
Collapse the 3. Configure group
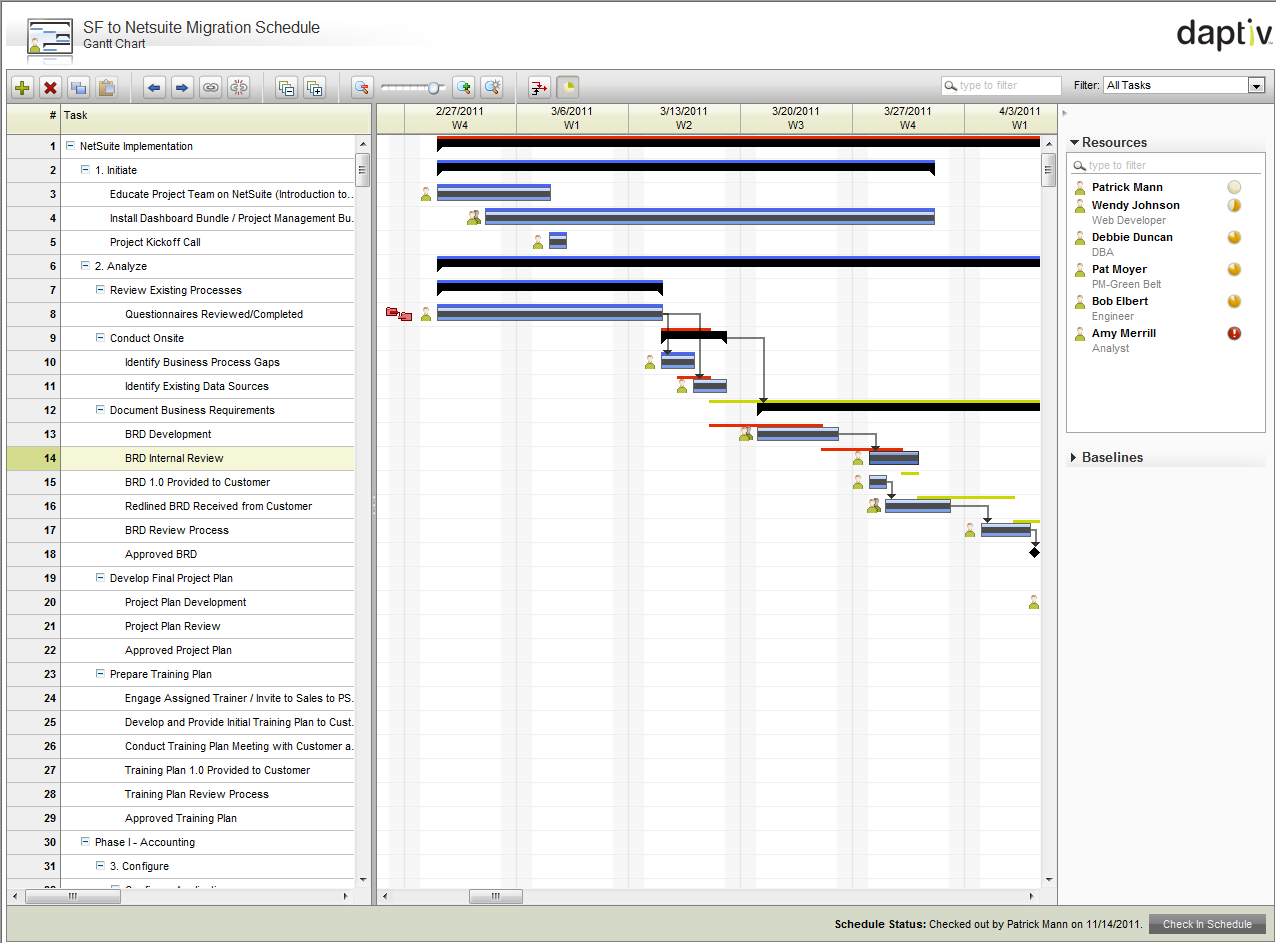pyautogui.click(x=100, y=866)
